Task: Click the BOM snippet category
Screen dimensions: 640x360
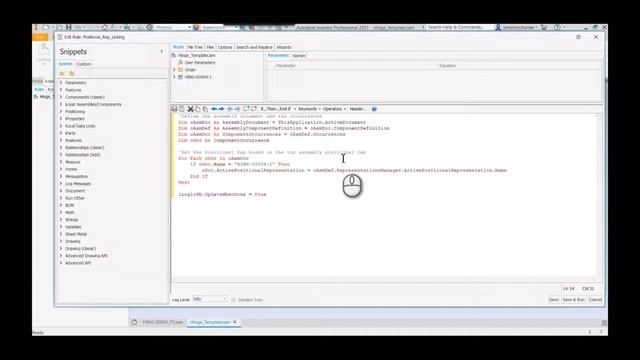Action: [70, 205]
